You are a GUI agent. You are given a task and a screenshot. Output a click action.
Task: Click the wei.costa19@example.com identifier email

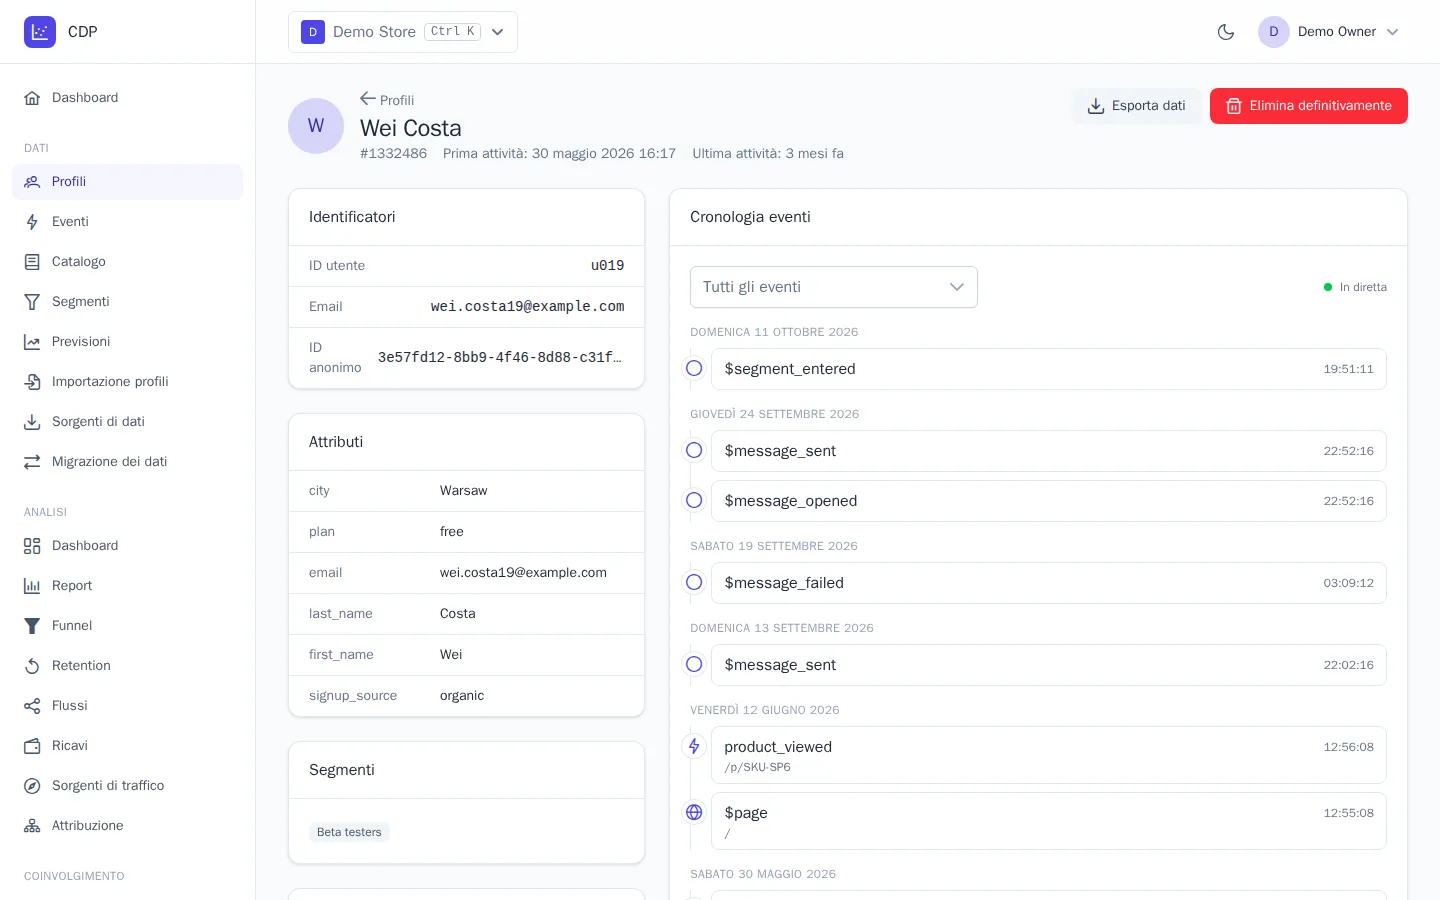click(527, 307)
